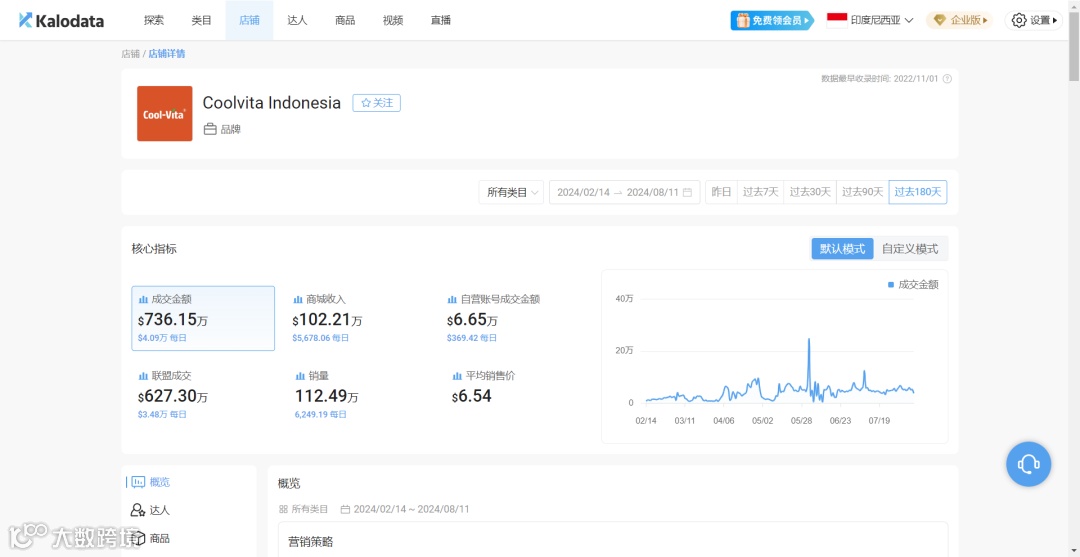Click the bar chart icon beside 销量
The width and height of the screenshot is (1080, 557).
click(300, 376)
